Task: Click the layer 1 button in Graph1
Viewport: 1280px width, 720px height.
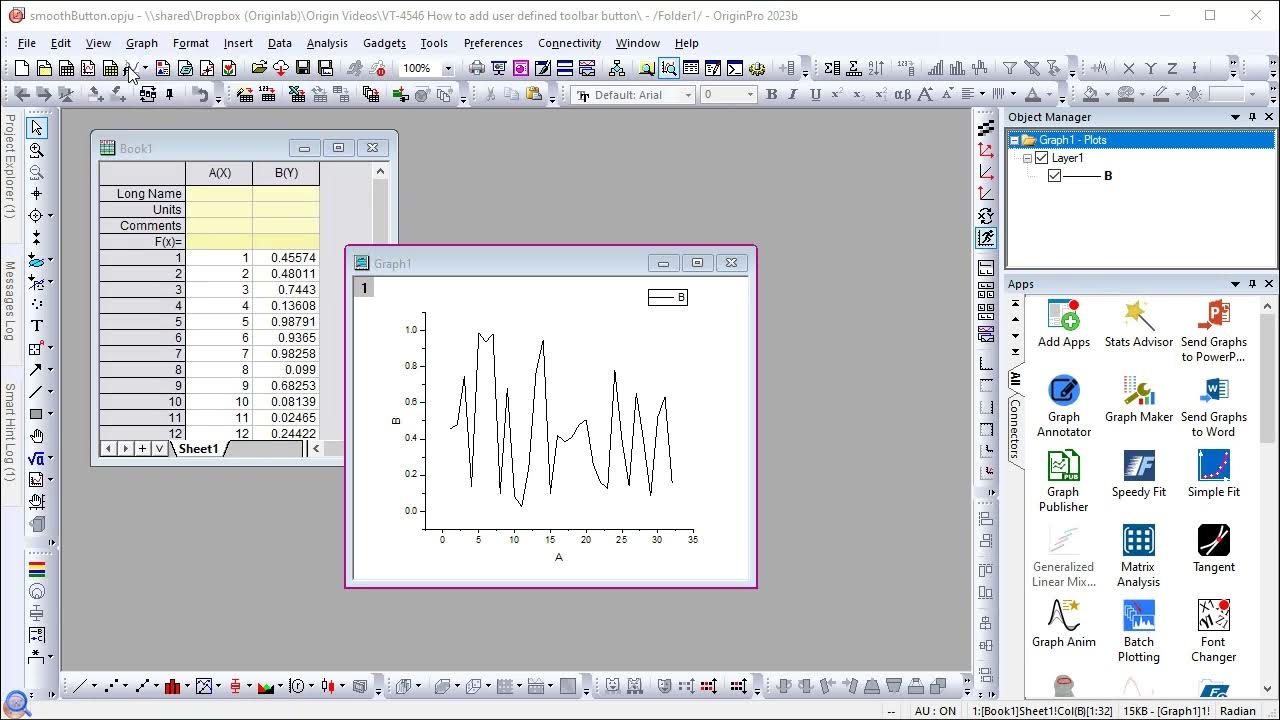Action: point(364,288)
